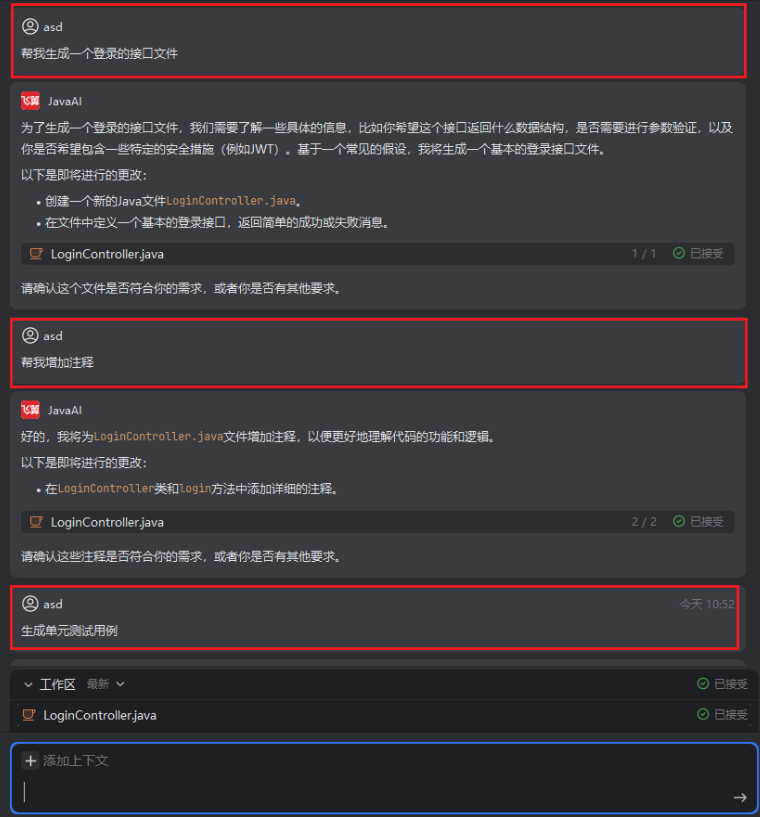Screen dimensions: 760x817
Task: Select the 帮我增加注释 user message
Action: coord(379,353)
